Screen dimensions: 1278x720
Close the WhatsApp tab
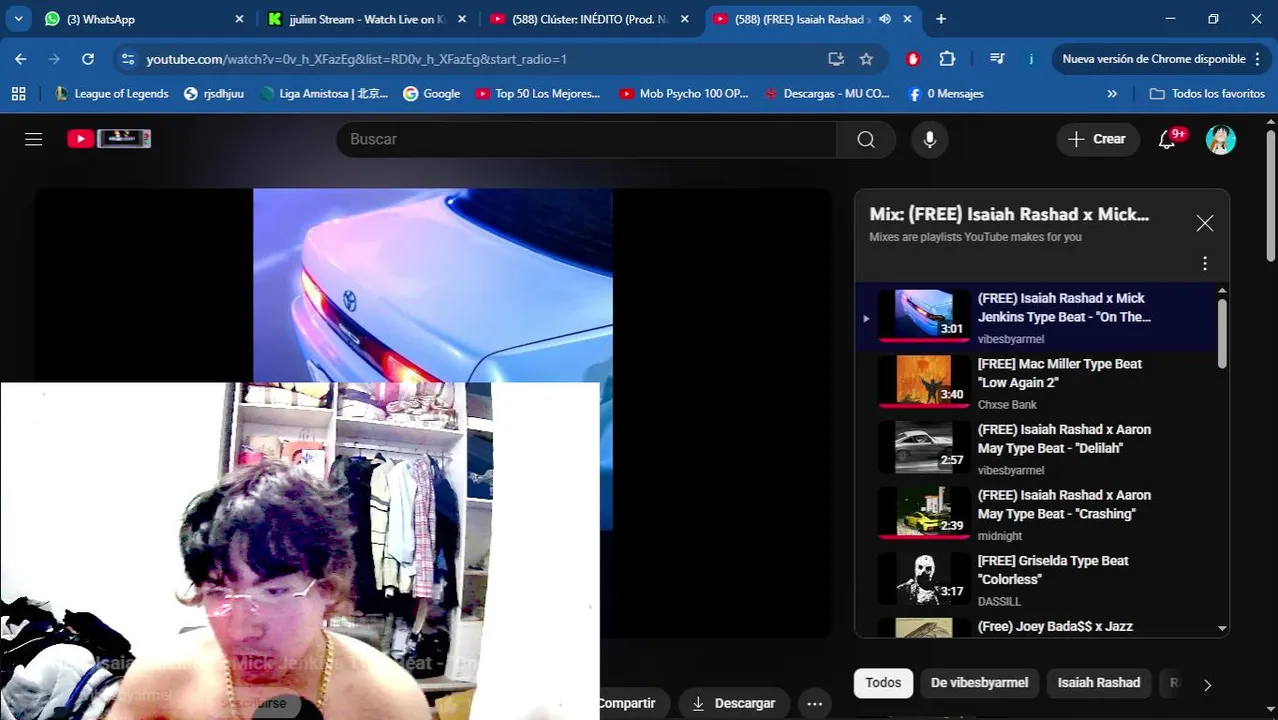coord(239,19)
